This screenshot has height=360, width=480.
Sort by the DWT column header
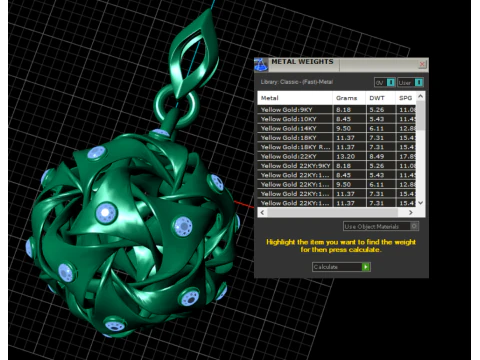[381, 98]
